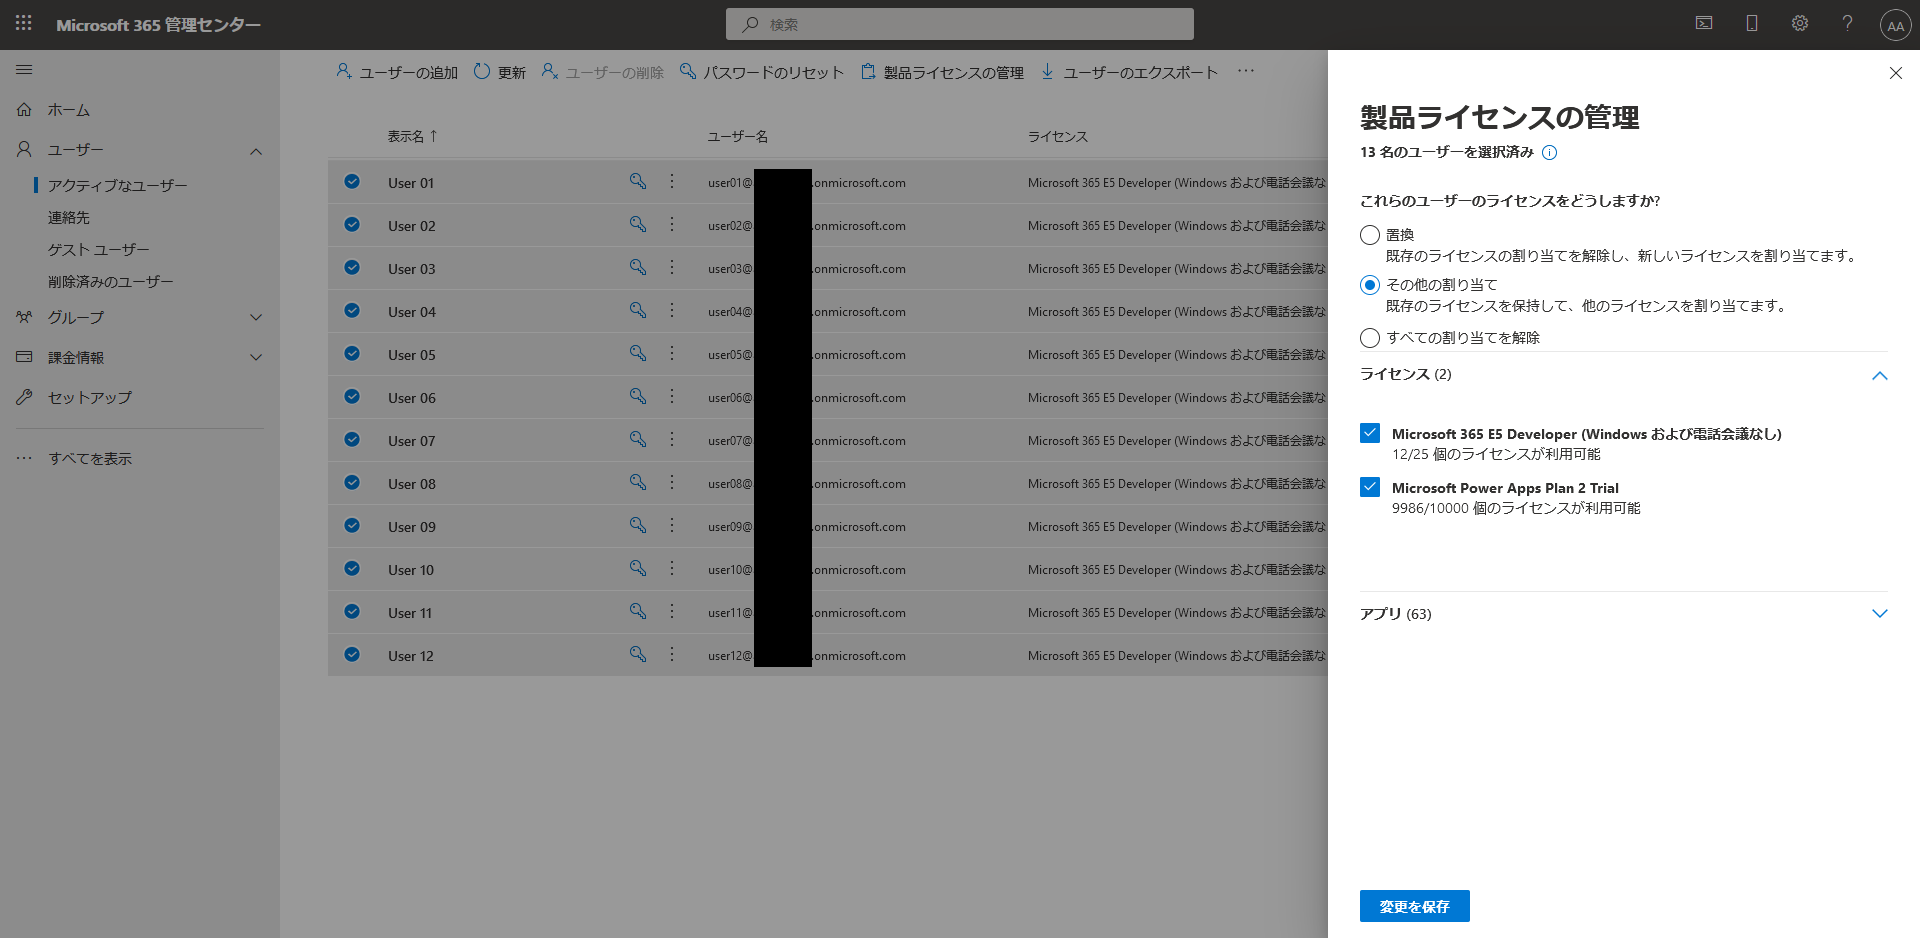Open the User 03 display name link
The width and height of the screenshot is (1920, 938).
click(412, 269)
